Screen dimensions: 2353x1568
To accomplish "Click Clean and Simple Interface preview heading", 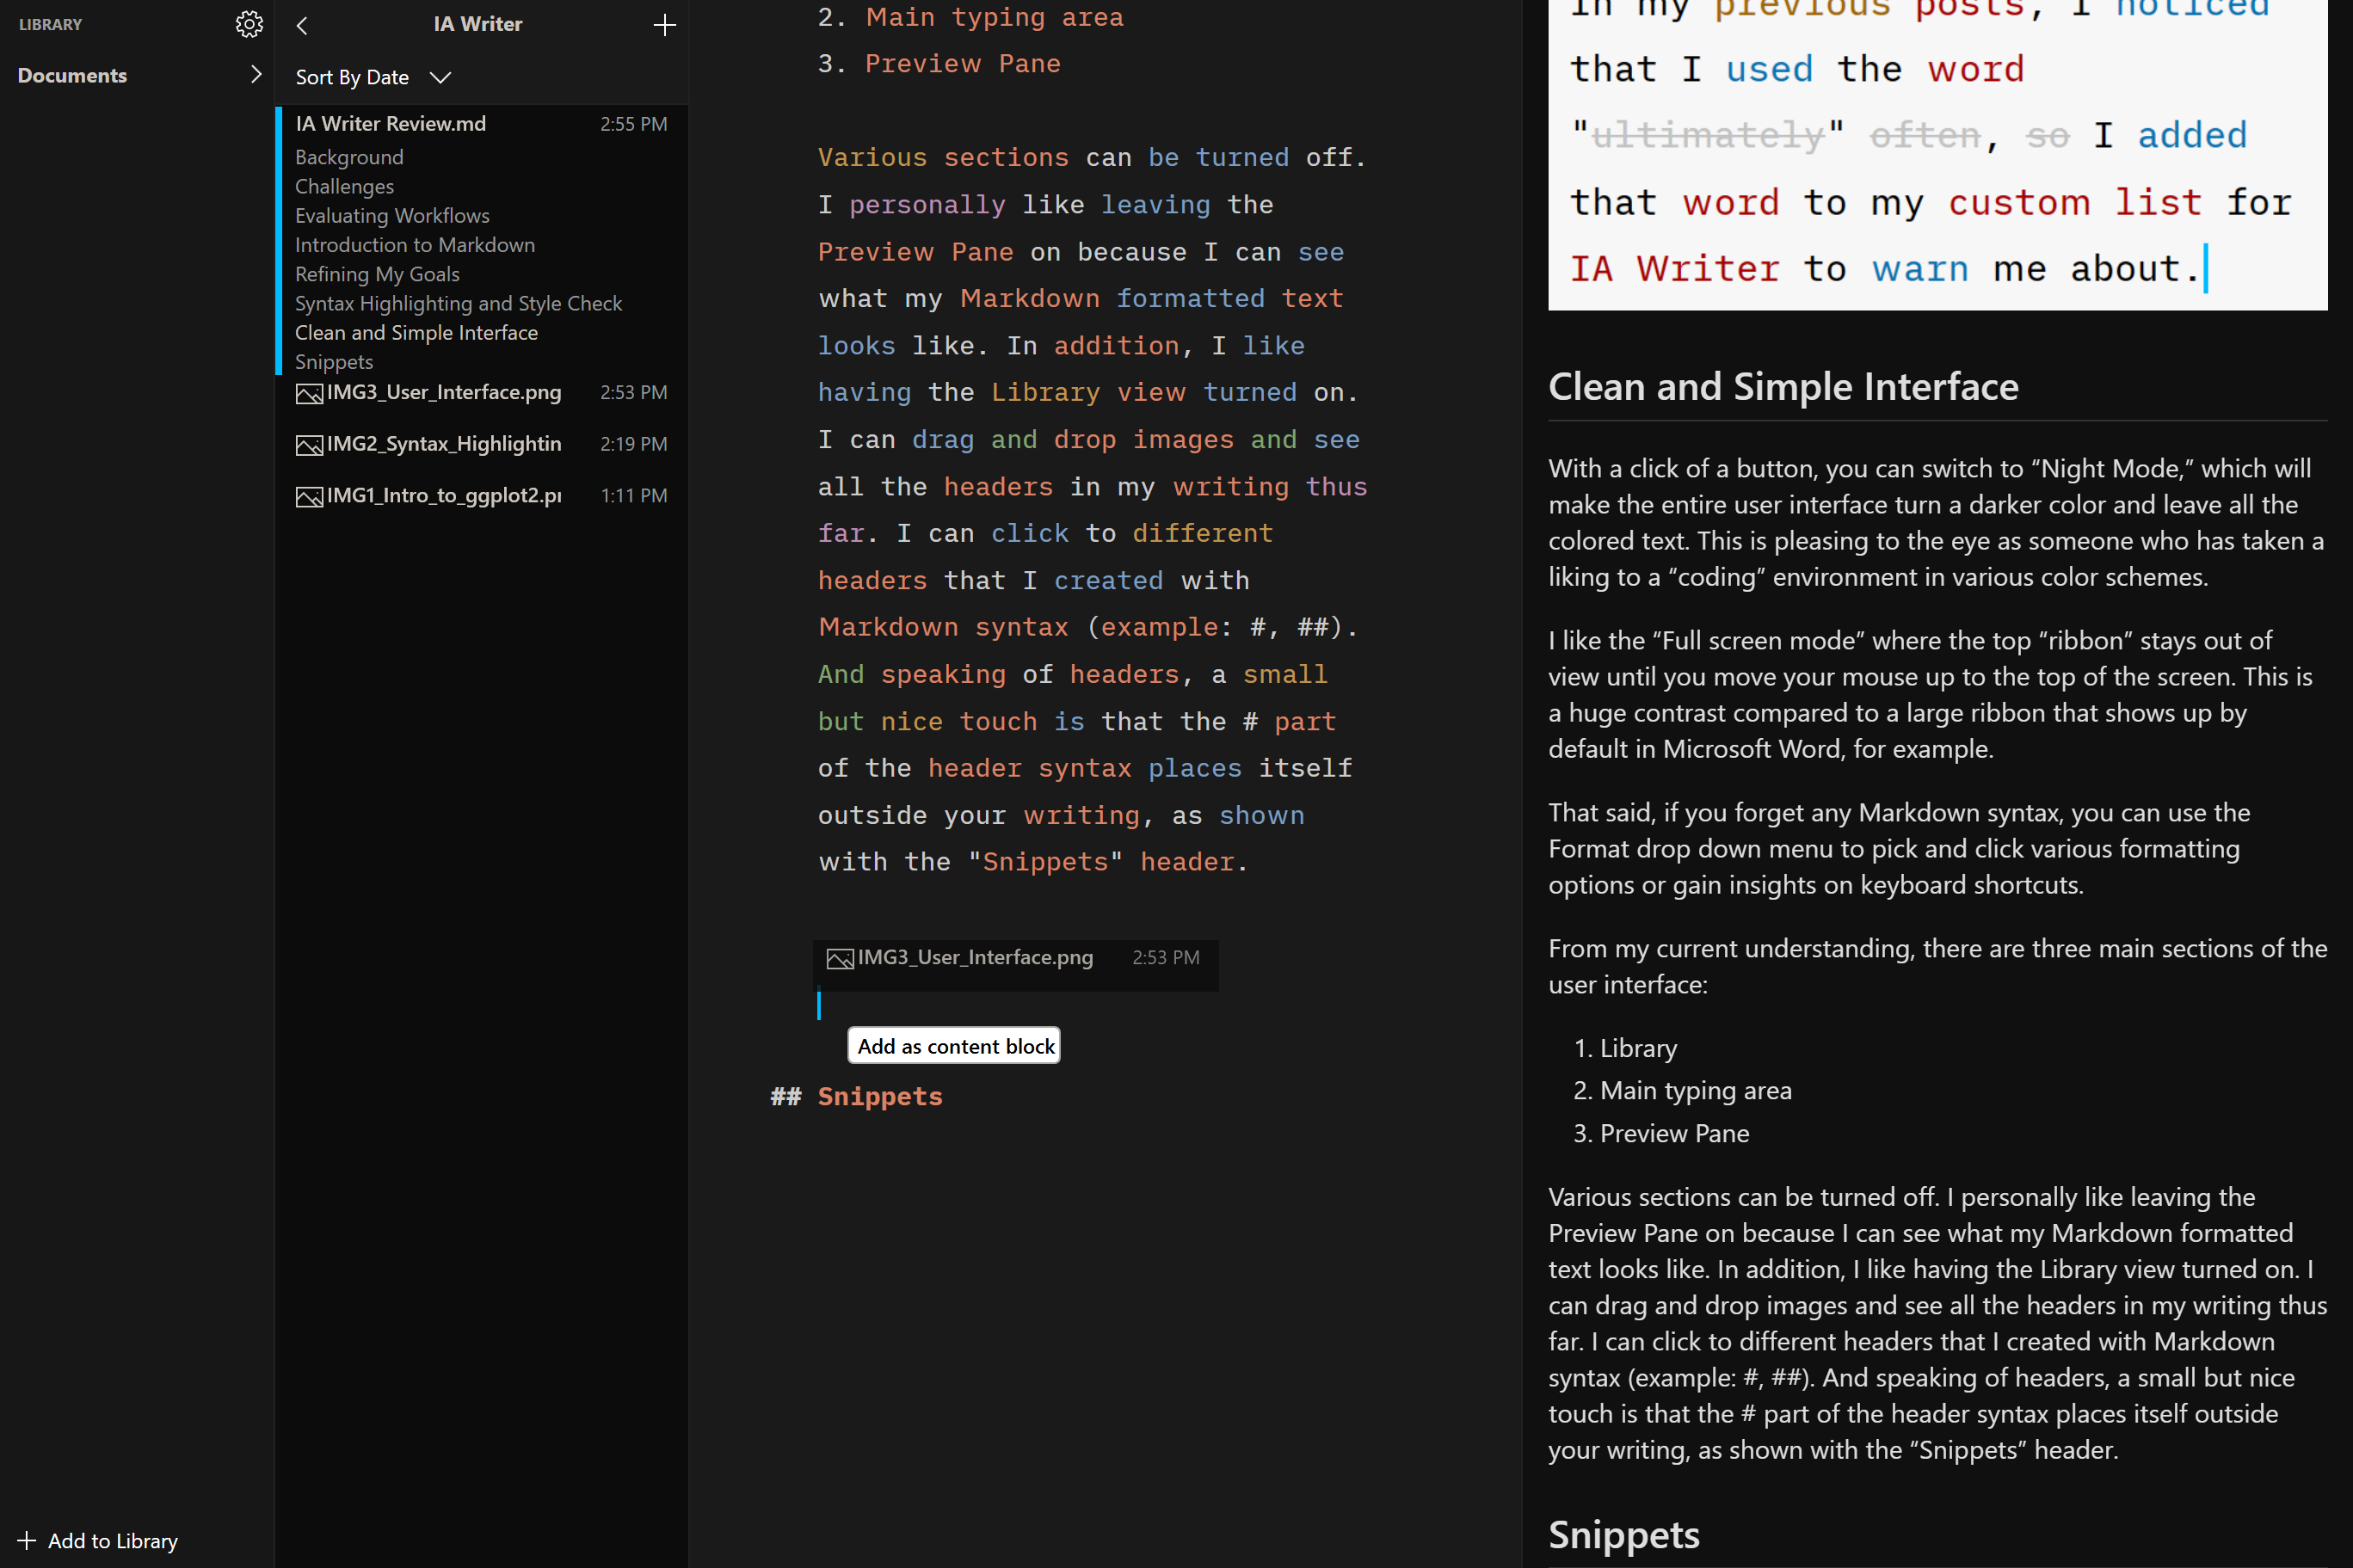I will tap(1783, 387).
